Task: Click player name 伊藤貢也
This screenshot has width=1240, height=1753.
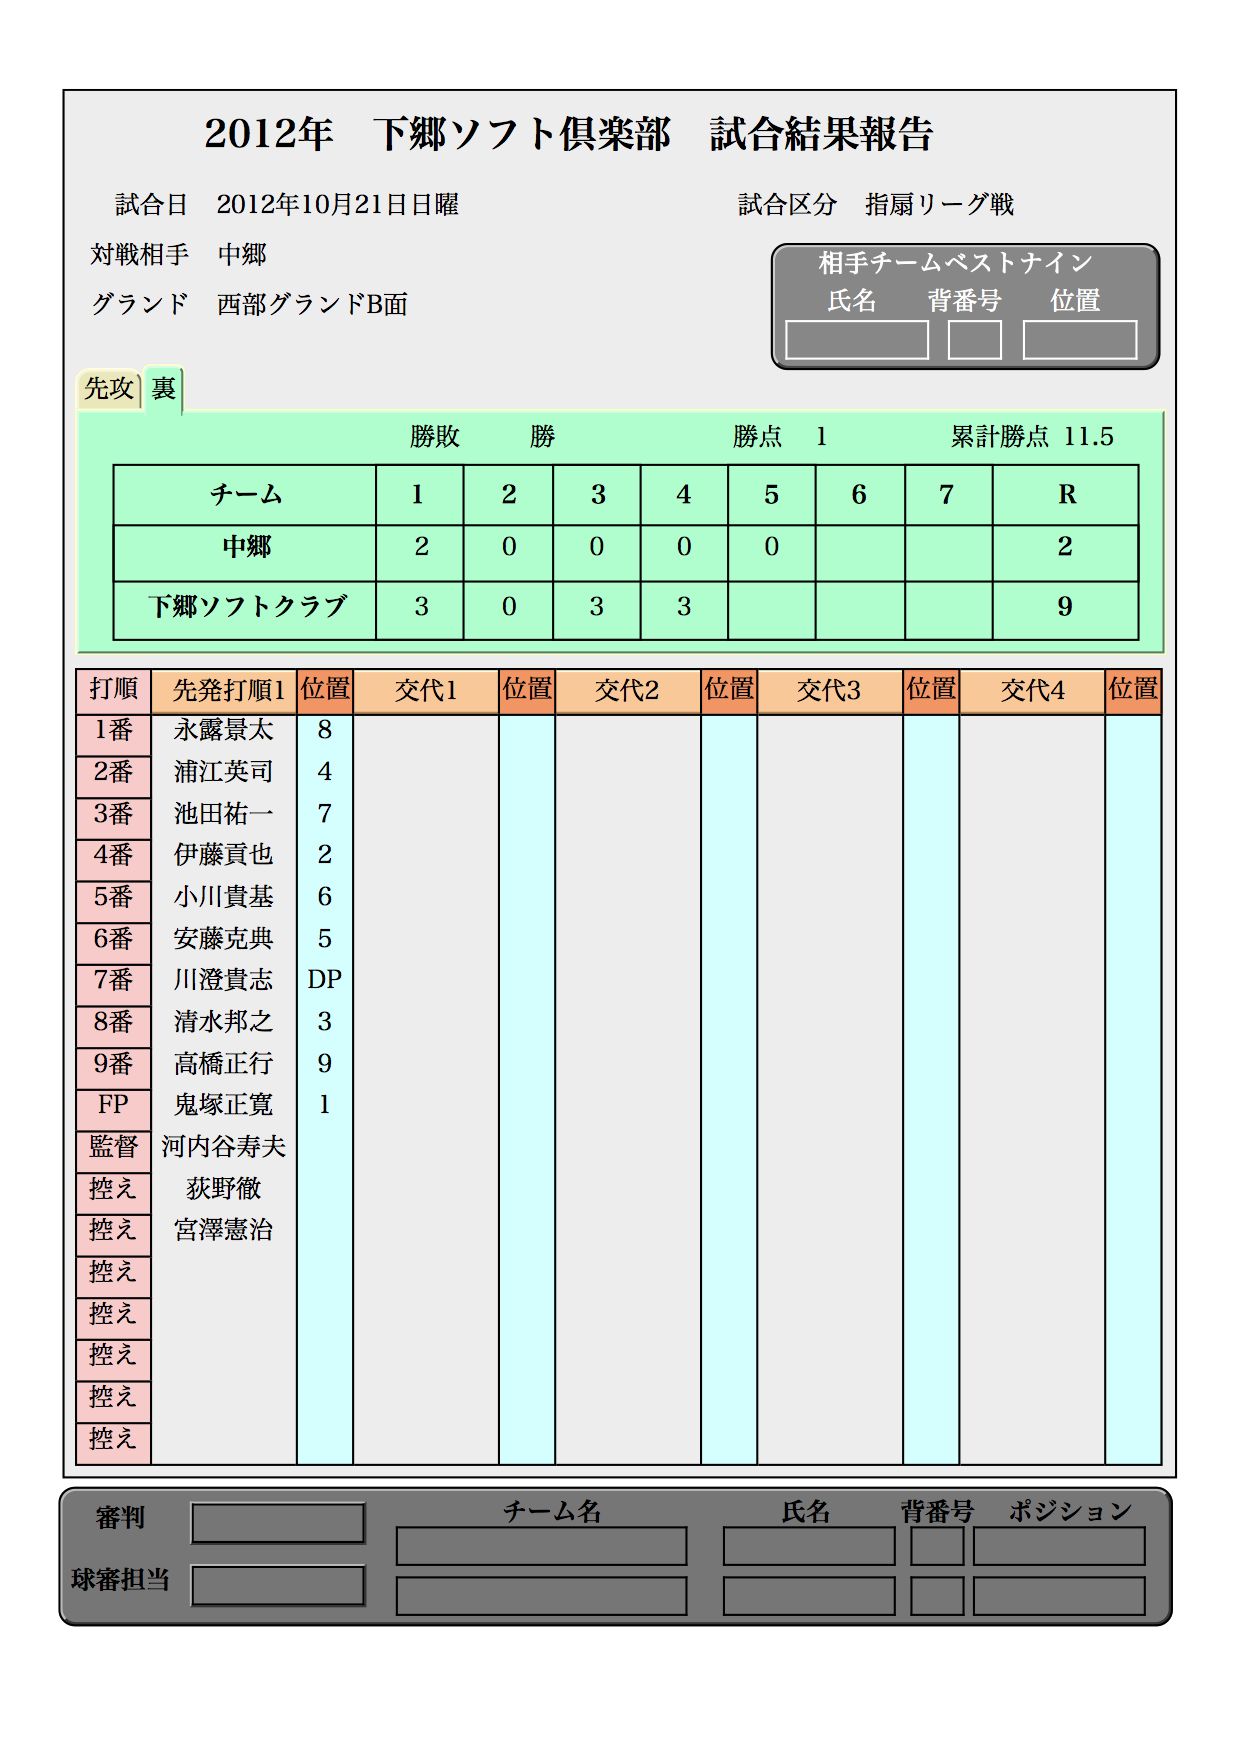Action: (x=224, y=855)
